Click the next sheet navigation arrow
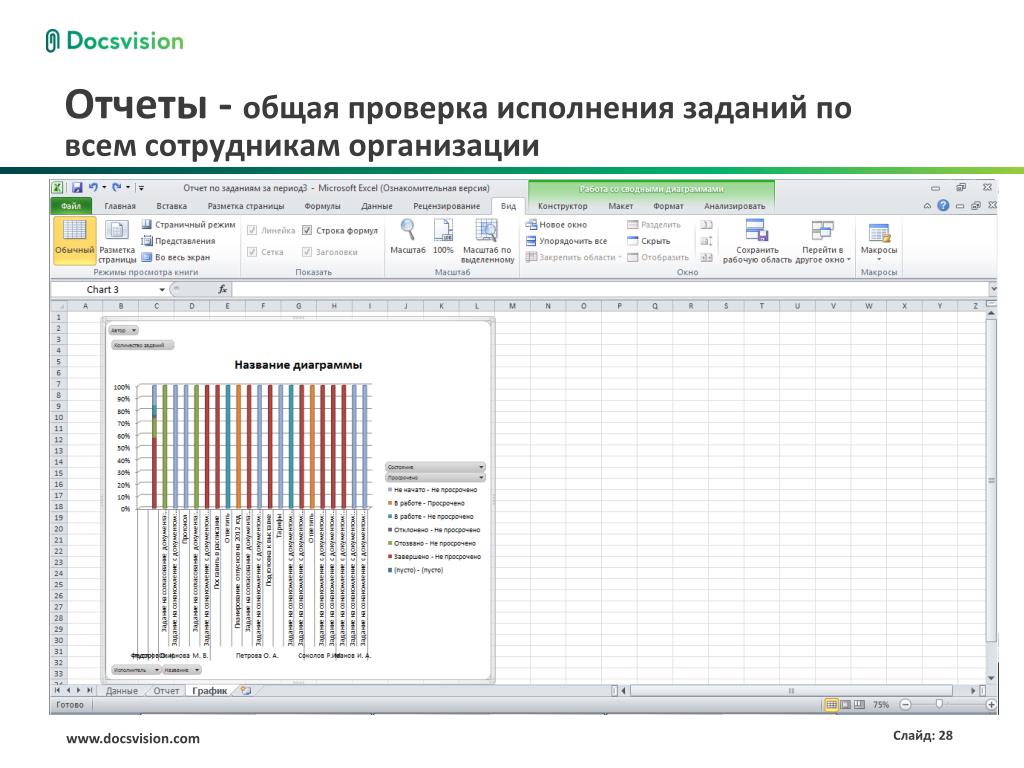The width and height of the screenshot is (1024, 768). [x=80, y=690]
